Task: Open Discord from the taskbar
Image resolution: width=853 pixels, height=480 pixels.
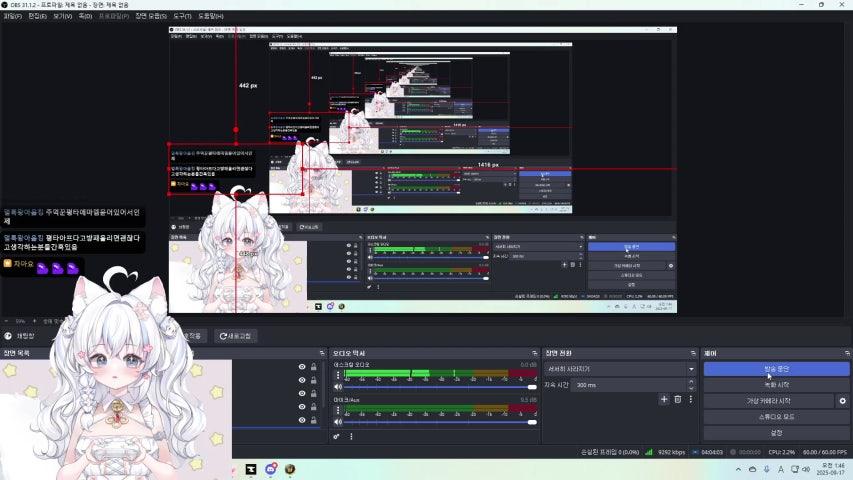Action: click(x=270, y=469)
